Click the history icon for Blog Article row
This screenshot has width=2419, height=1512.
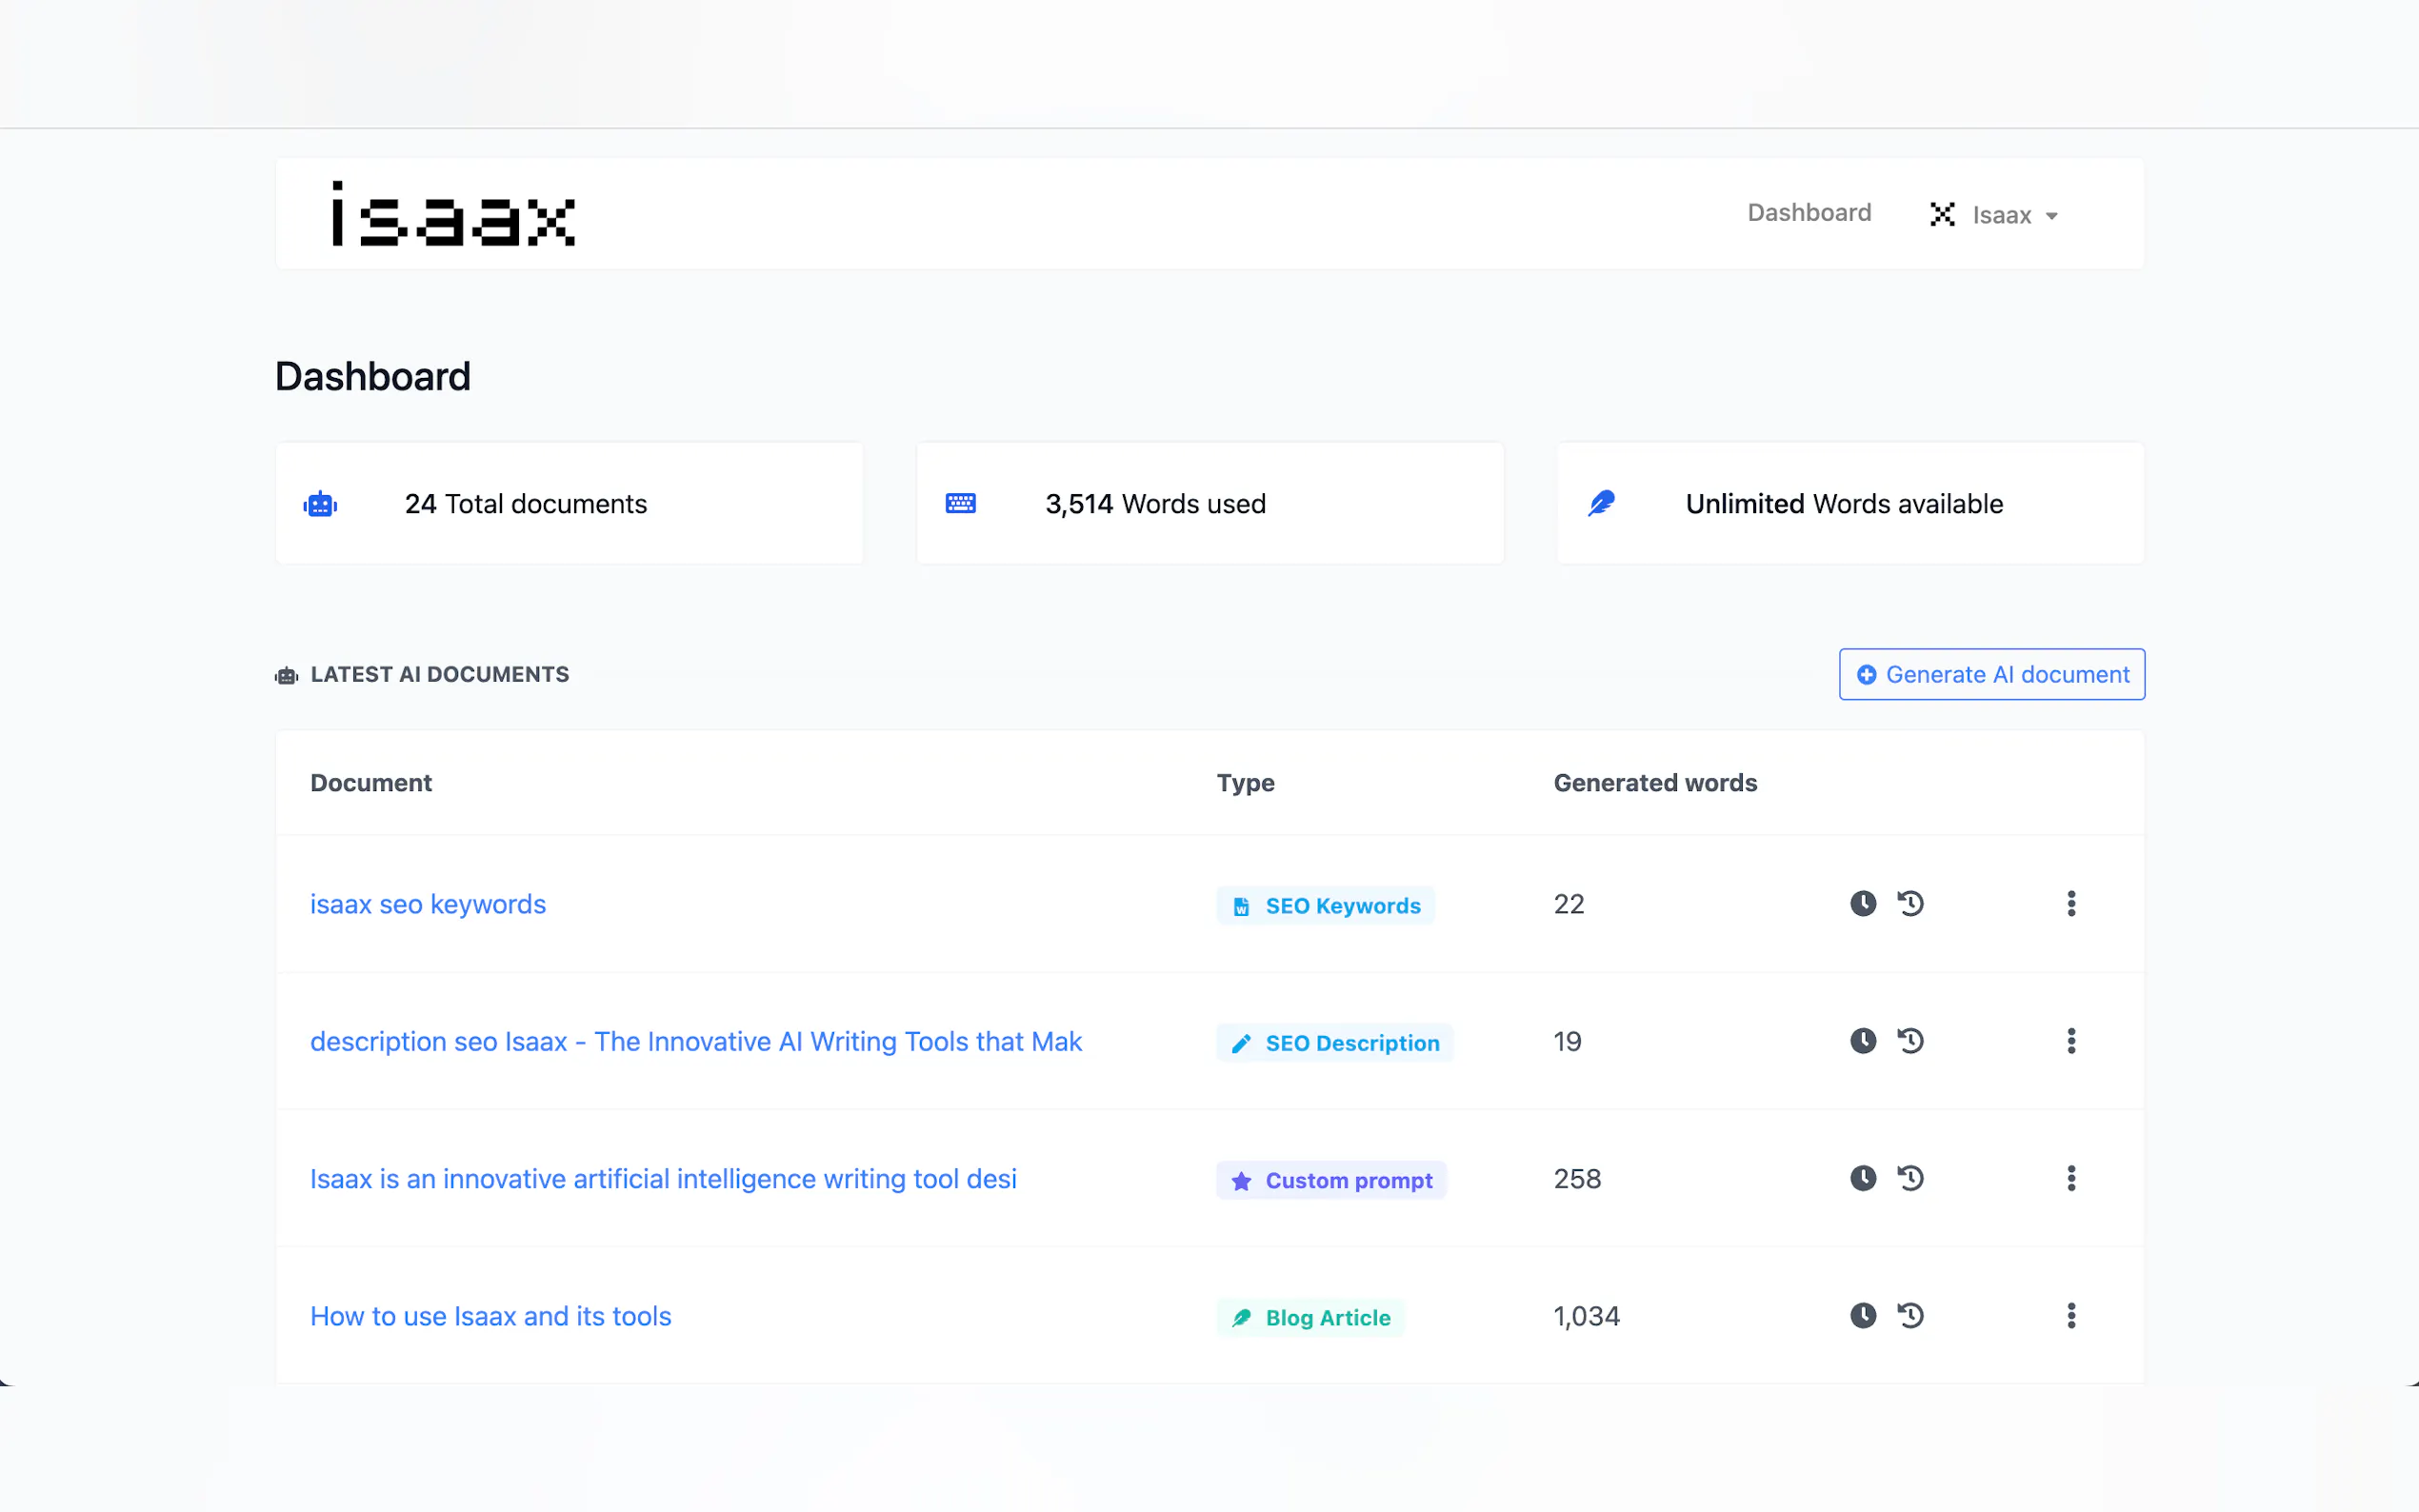tap(1910, 1316)
